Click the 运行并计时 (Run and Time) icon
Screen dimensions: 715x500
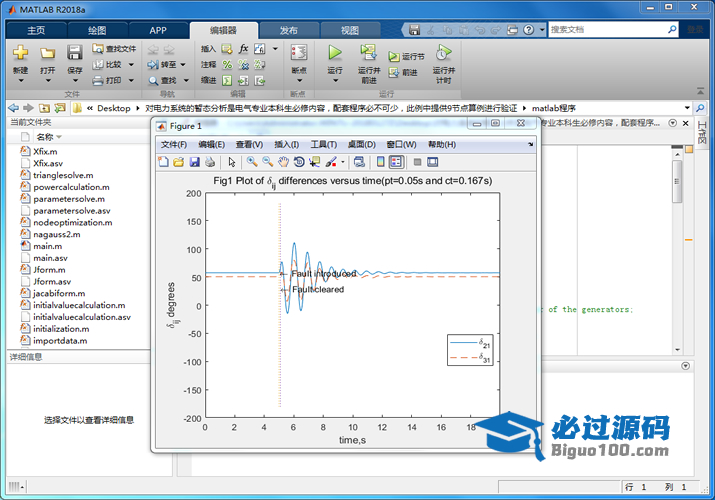pos(443,52)
